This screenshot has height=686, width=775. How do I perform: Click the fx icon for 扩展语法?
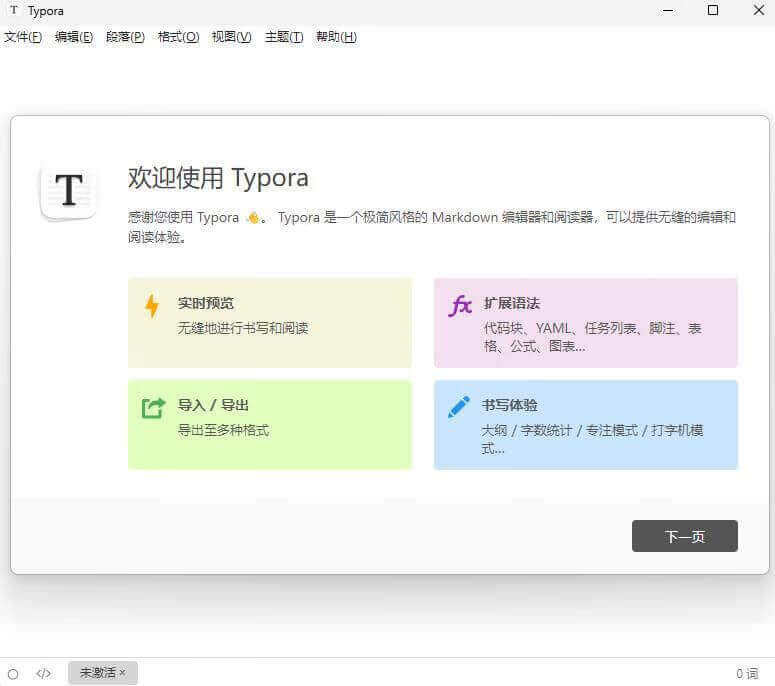tap(460, 305)
